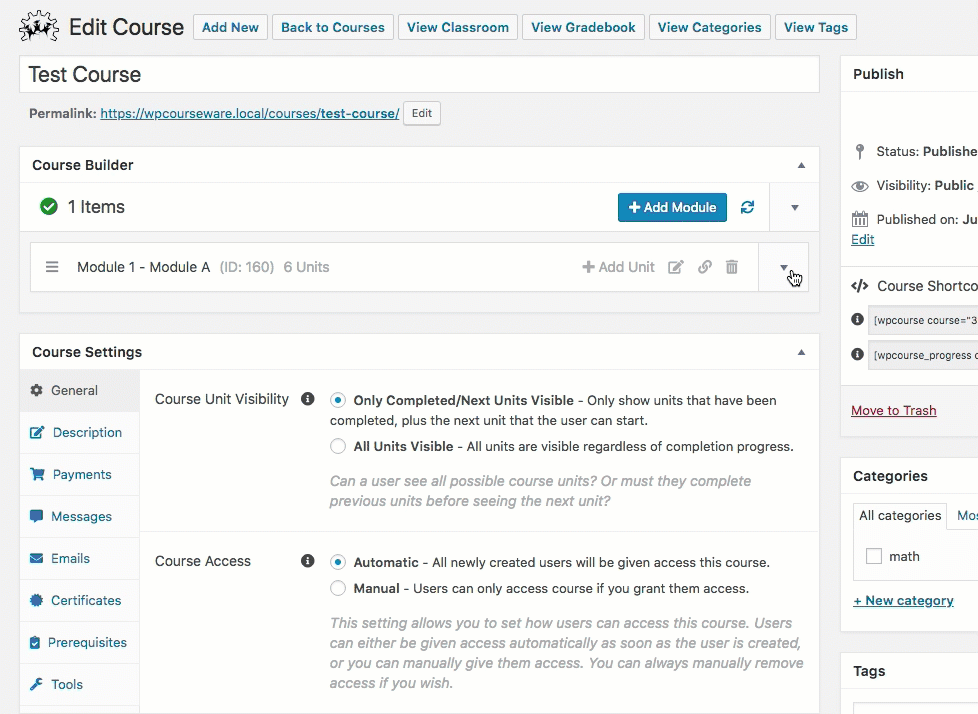Open the Certificates settings tab

pos(80,601)
